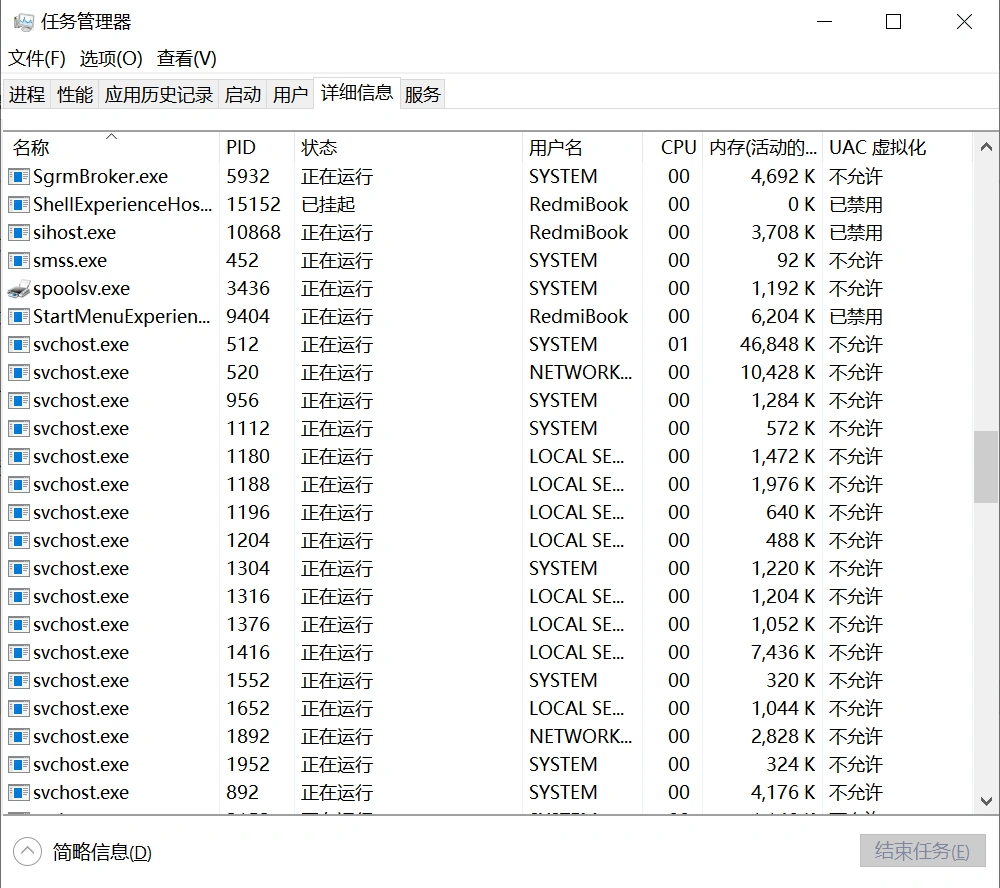The width and height of the screenshot is (1000, 888).
Task: Switch to the 性能 tab
Action: click(x=75, y=94)
